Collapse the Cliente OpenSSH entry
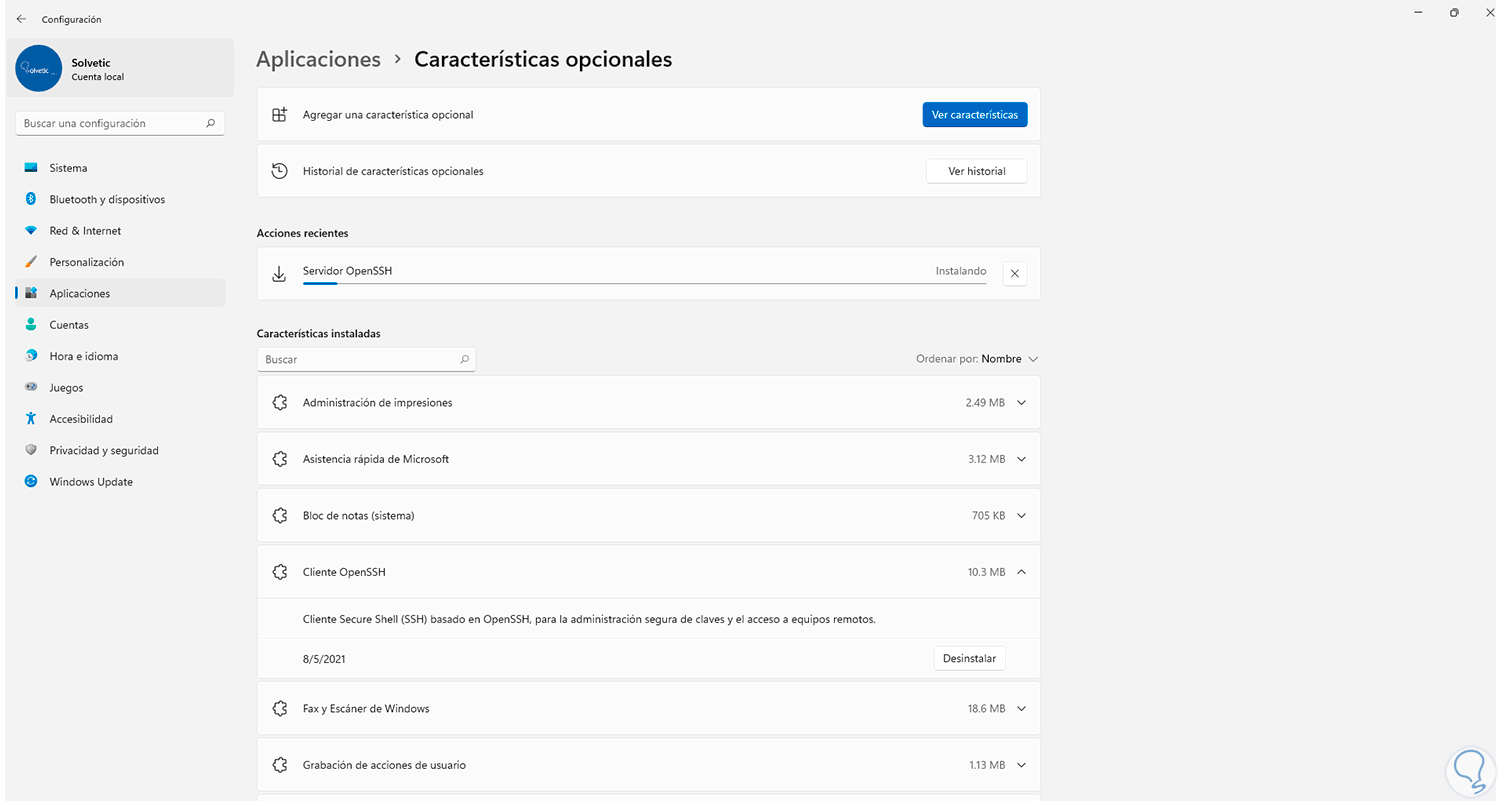 point(1021,572)
